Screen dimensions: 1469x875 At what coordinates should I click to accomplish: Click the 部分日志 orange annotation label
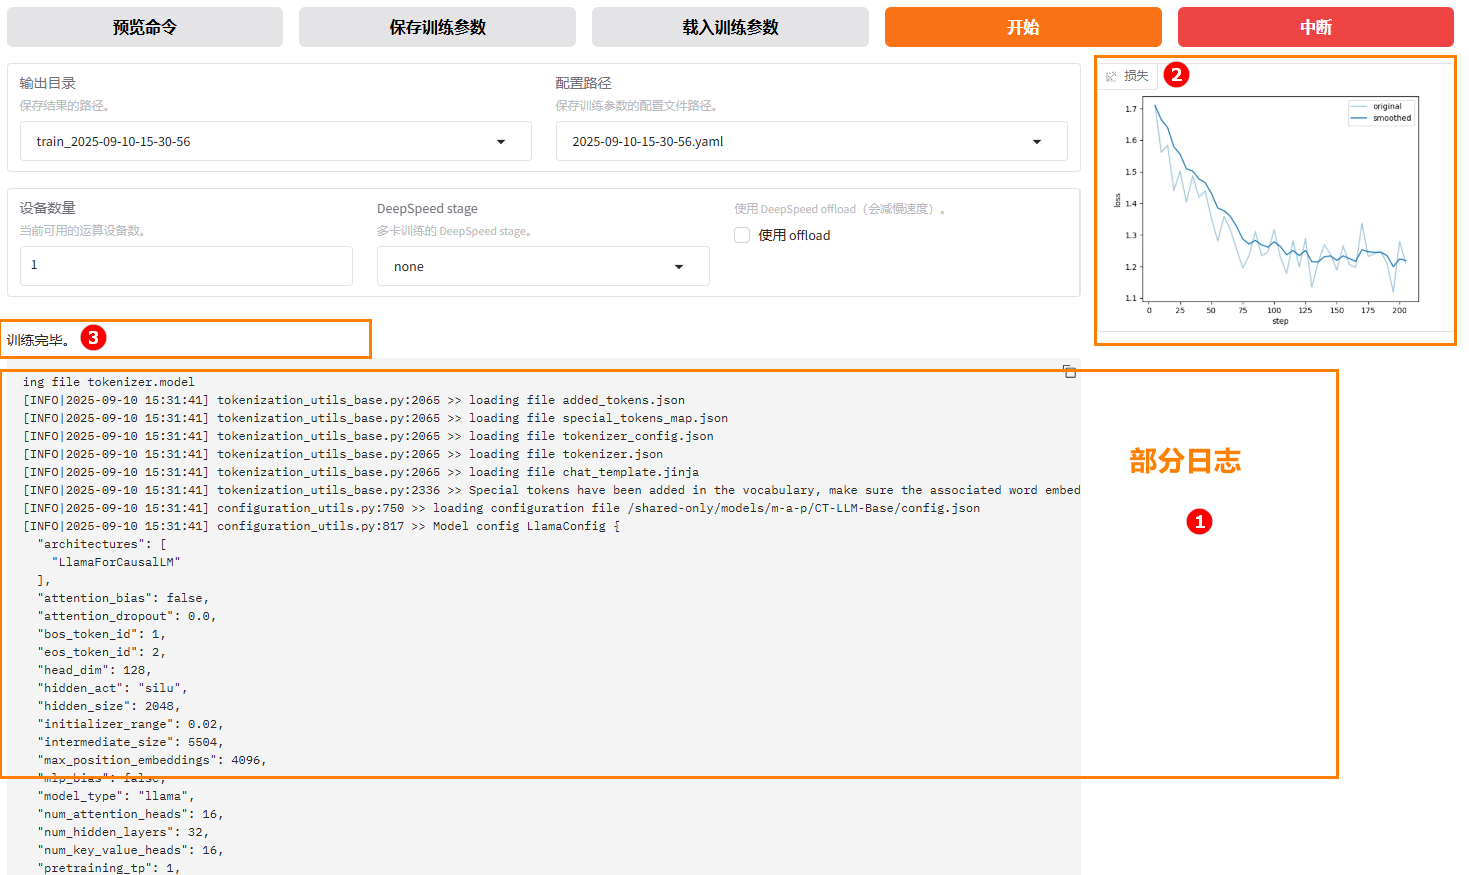click(1184, 461)
